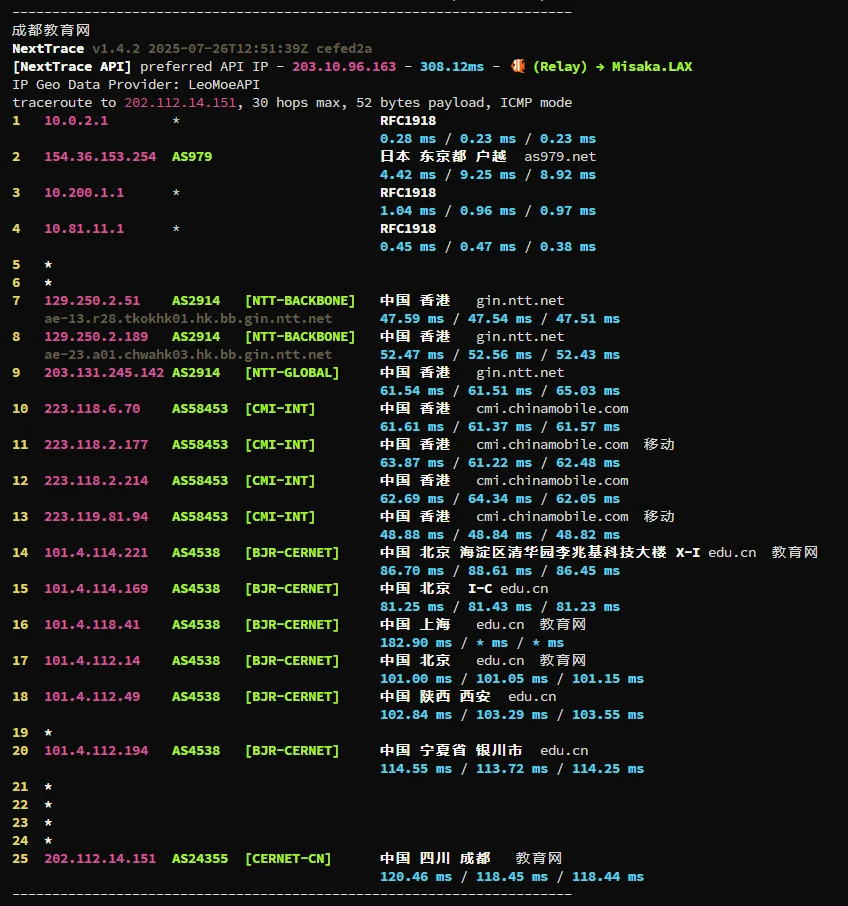Select hop 15 IP 101.4.114.169
This screenshot has width=848, height=906.
[96, 588]
